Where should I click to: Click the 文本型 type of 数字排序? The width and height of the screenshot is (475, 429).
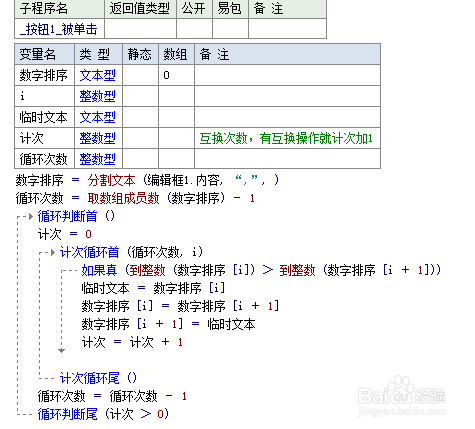97,75
